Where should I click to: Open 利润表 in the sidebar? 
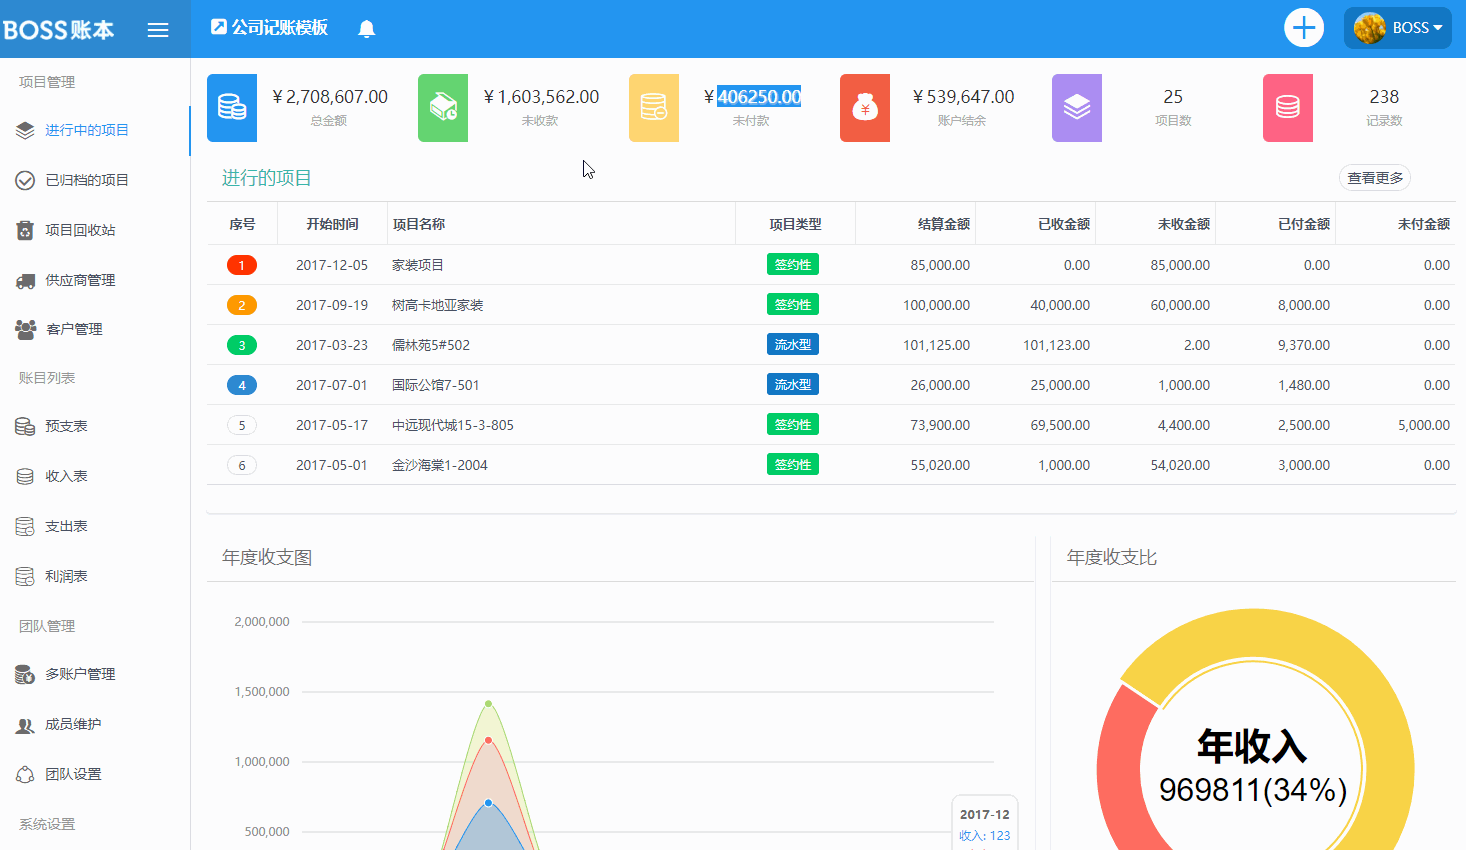tap(66, 576)
